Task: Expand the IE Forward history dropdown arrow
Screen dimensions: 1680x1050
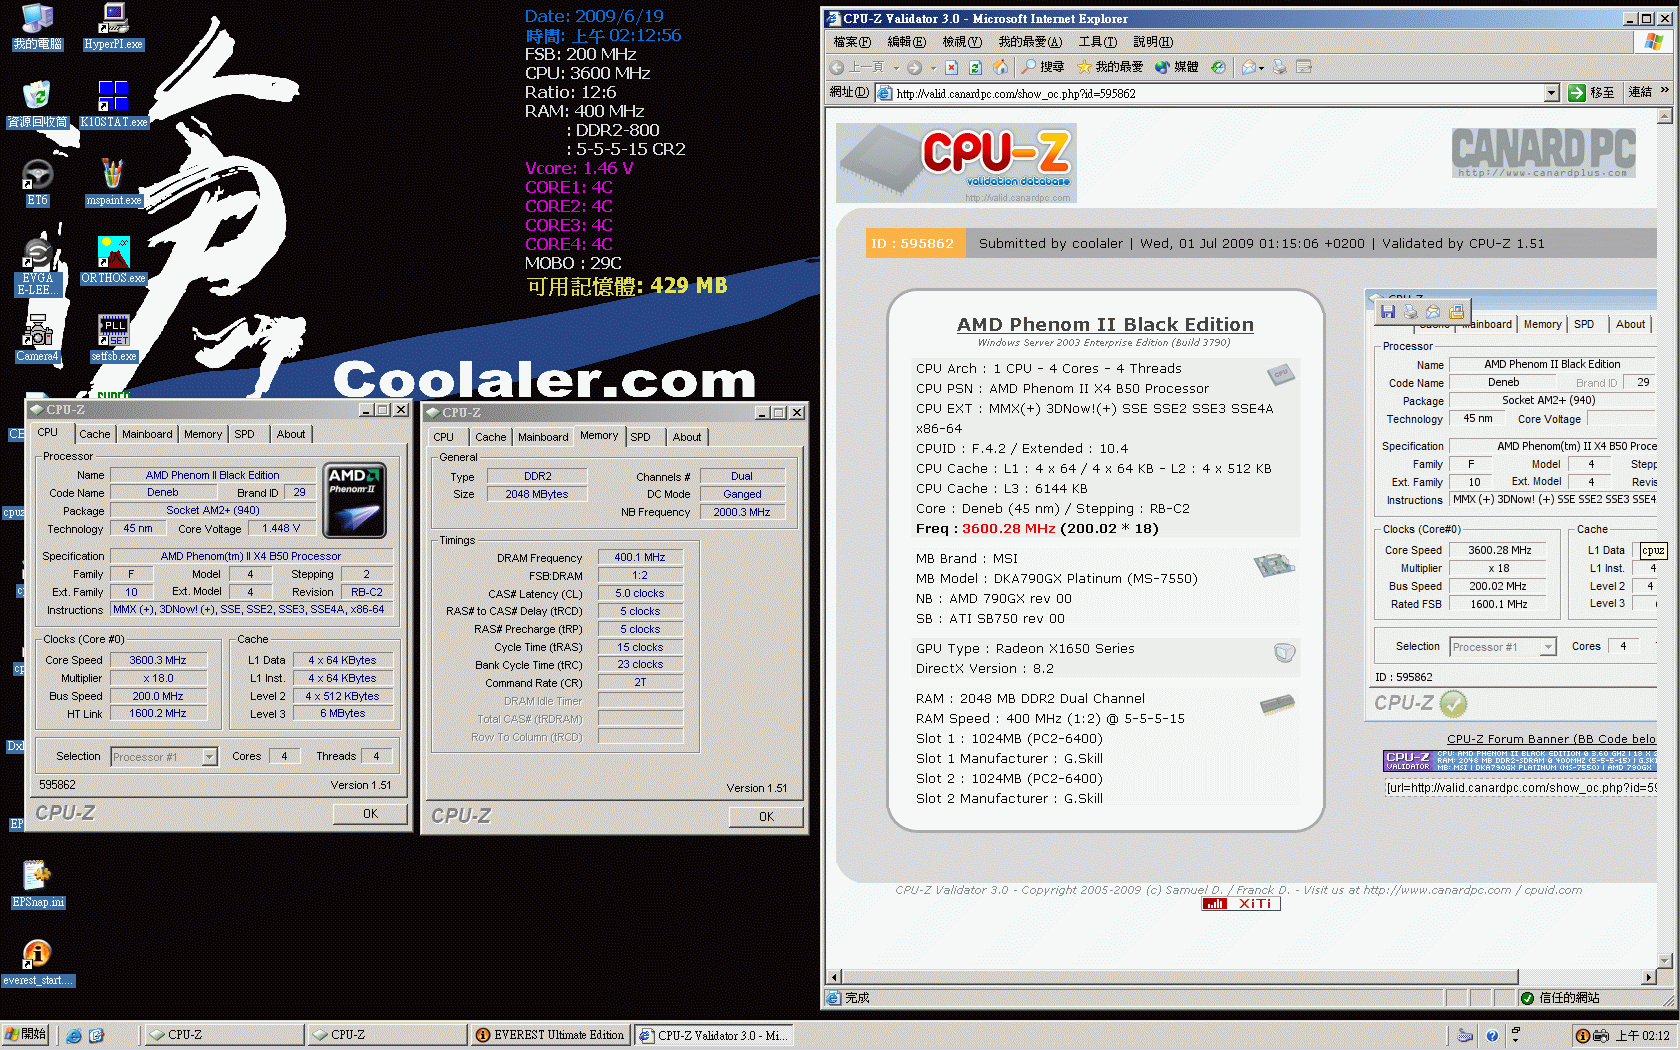Action: tap(933, 68)
